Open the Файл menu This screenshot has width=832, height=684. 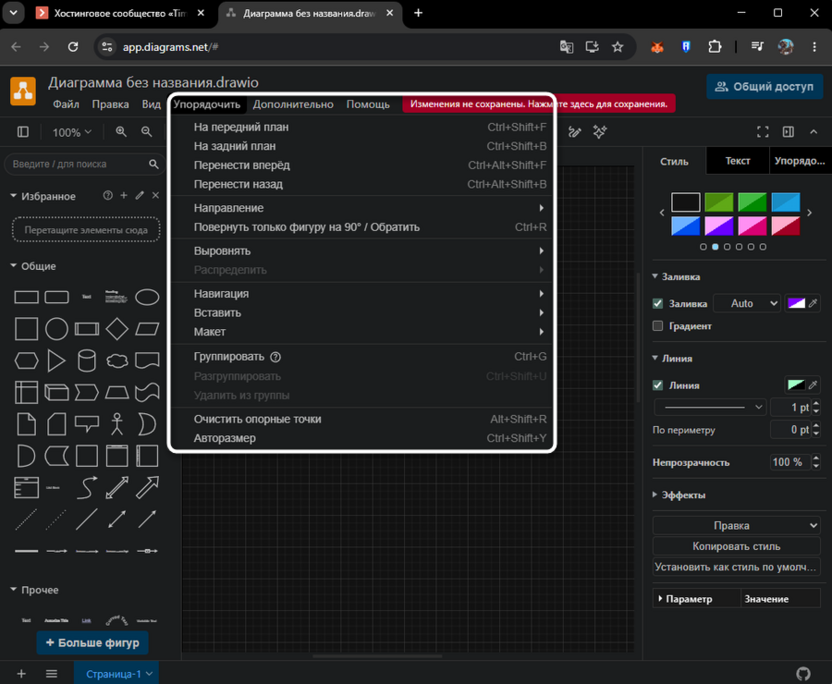pos(66,104)
